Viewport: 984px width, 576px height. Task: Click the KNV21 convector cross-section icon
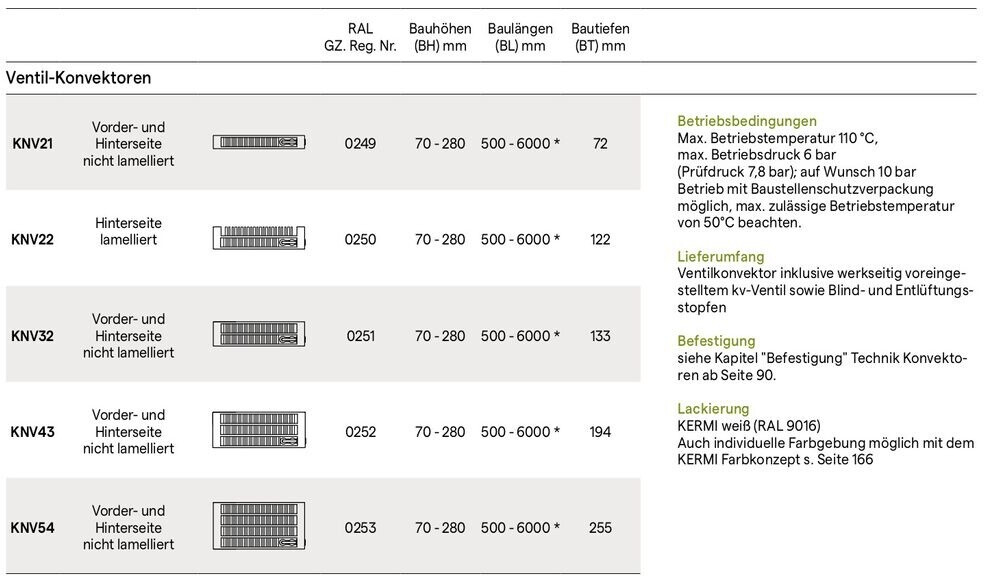click(259, 143)
